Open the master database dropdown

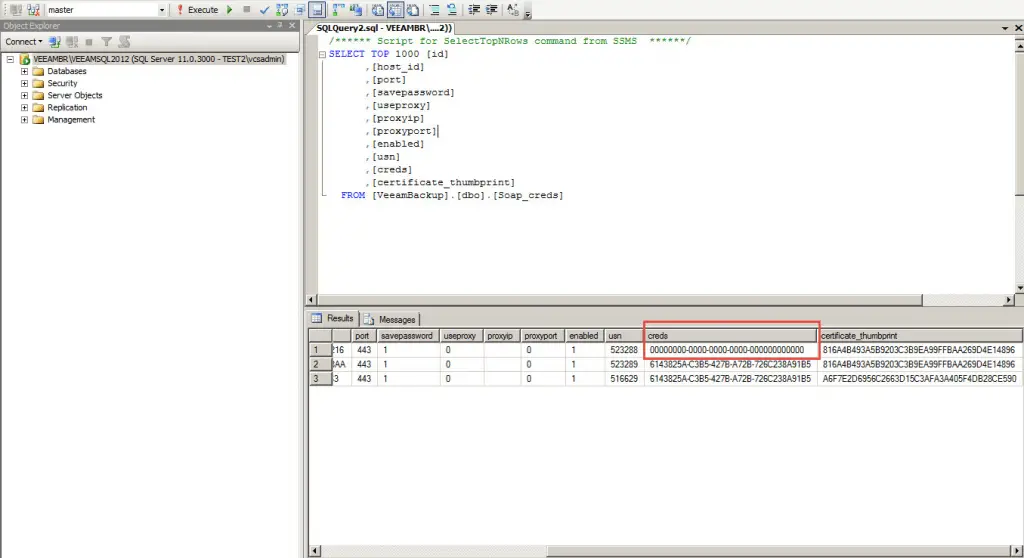161,10
